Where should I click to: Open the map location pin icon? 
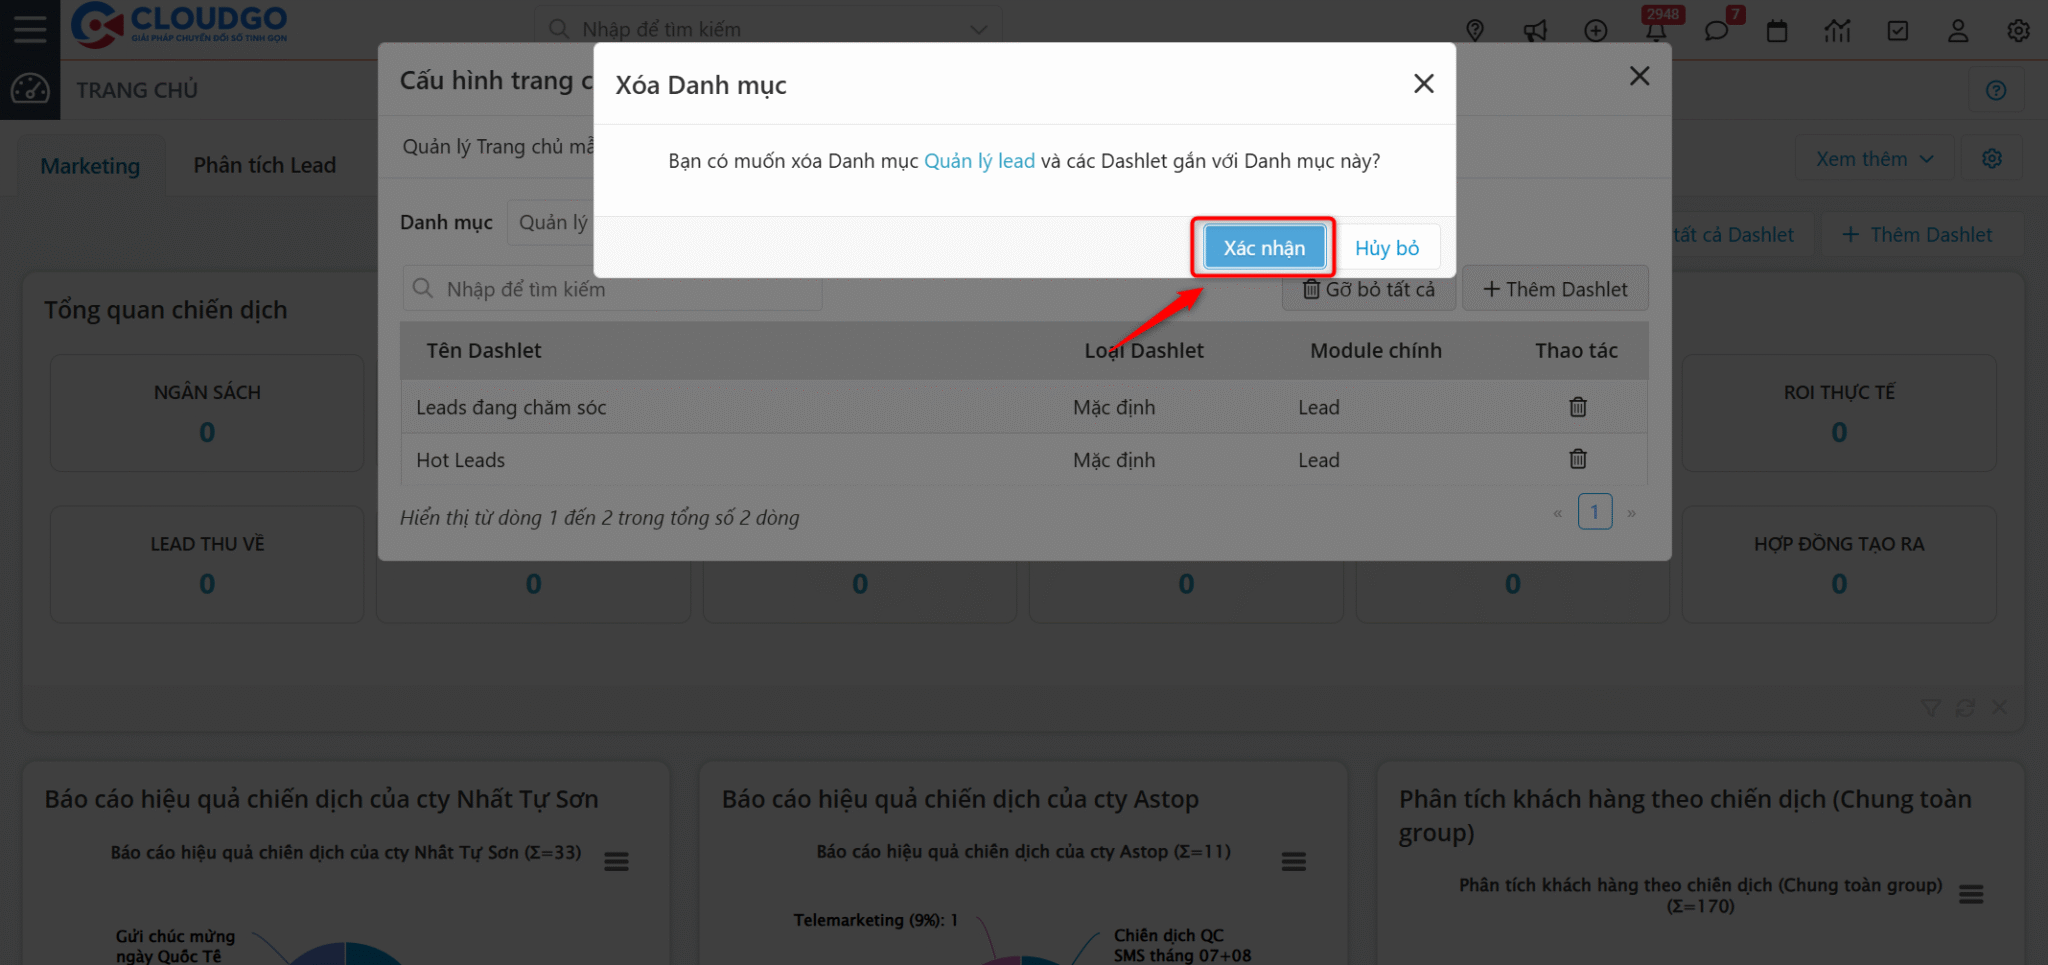[1475, 30]
